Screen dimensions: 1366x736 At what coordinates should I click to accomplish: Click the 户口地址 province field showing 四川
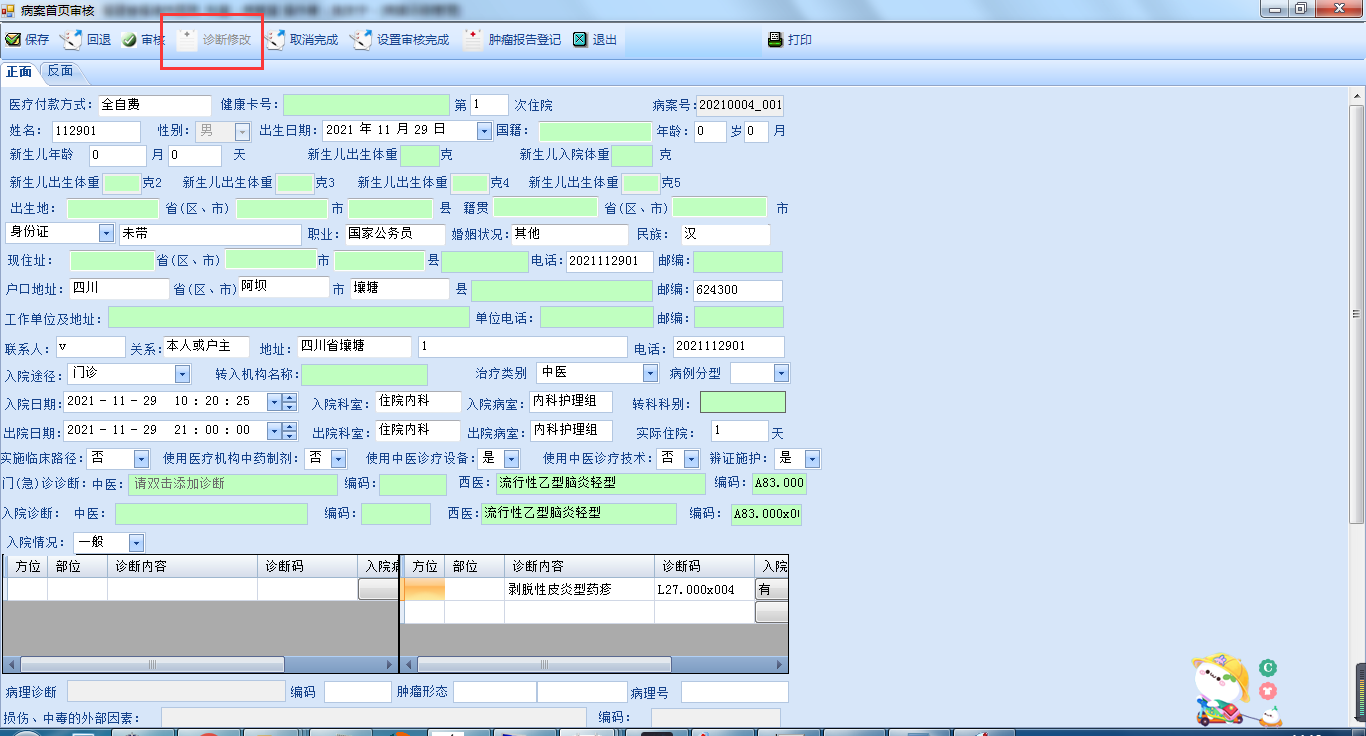[x=119, y=289]
